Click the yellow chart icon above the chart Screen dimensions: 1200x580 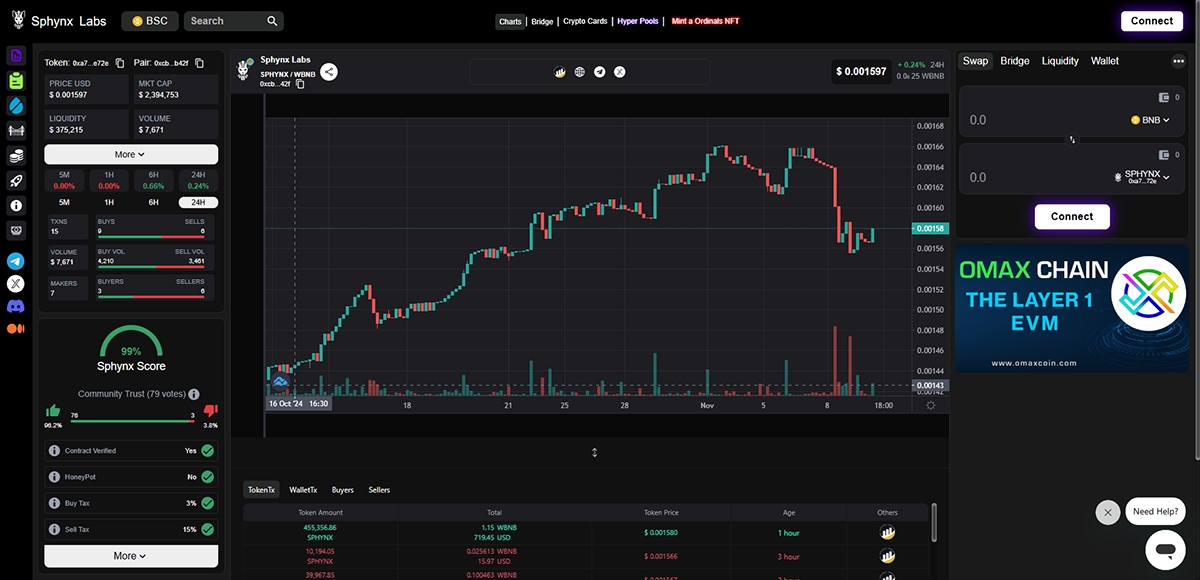coord(561,72)
